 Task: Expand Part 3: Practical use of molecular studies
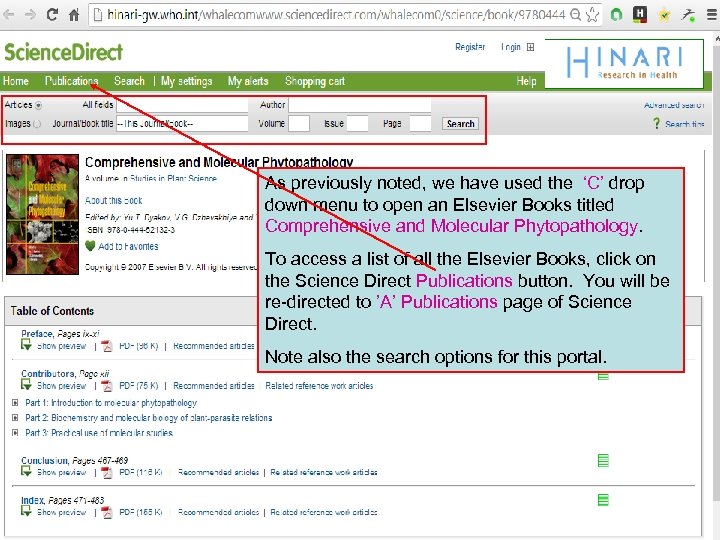pos(15,433)
